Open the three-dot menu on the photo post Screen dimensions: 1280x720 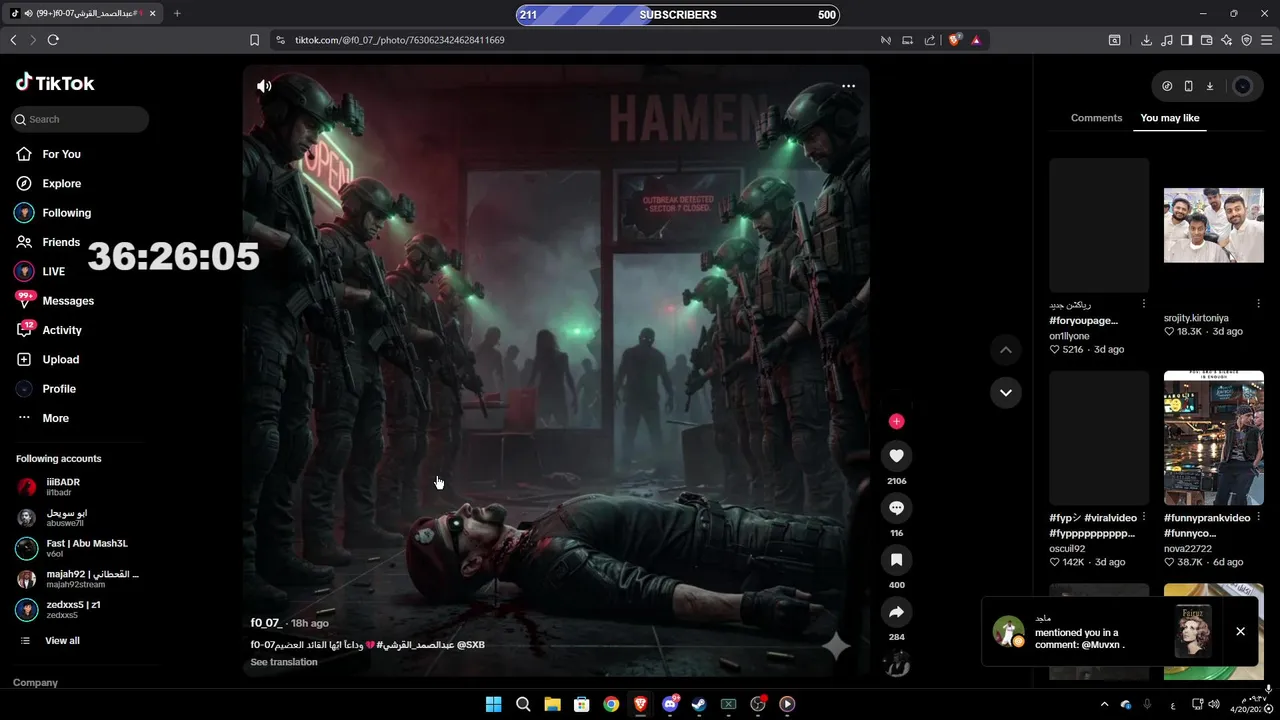(848, 86)
